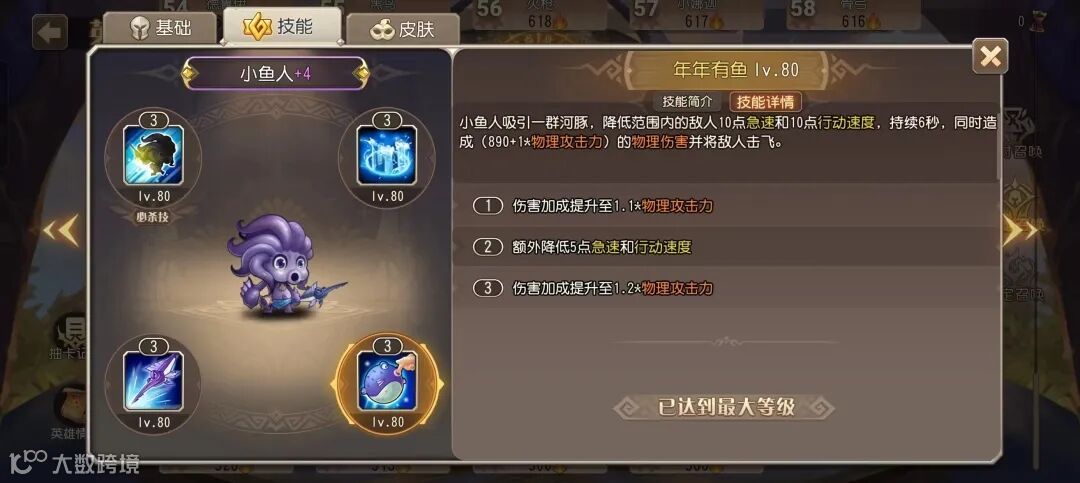Go to previous hero with left chevrons

[61, 231]
